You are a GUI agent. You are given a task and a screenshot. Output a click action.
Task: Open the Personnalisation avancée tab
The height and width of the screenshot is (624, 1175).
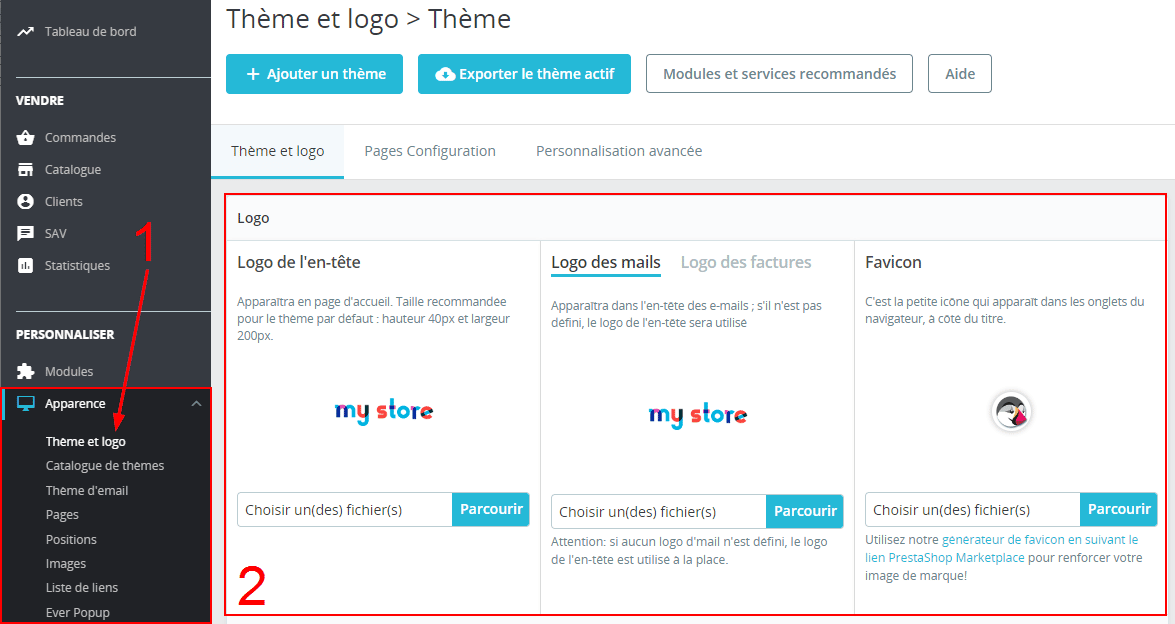coord(619,151)
